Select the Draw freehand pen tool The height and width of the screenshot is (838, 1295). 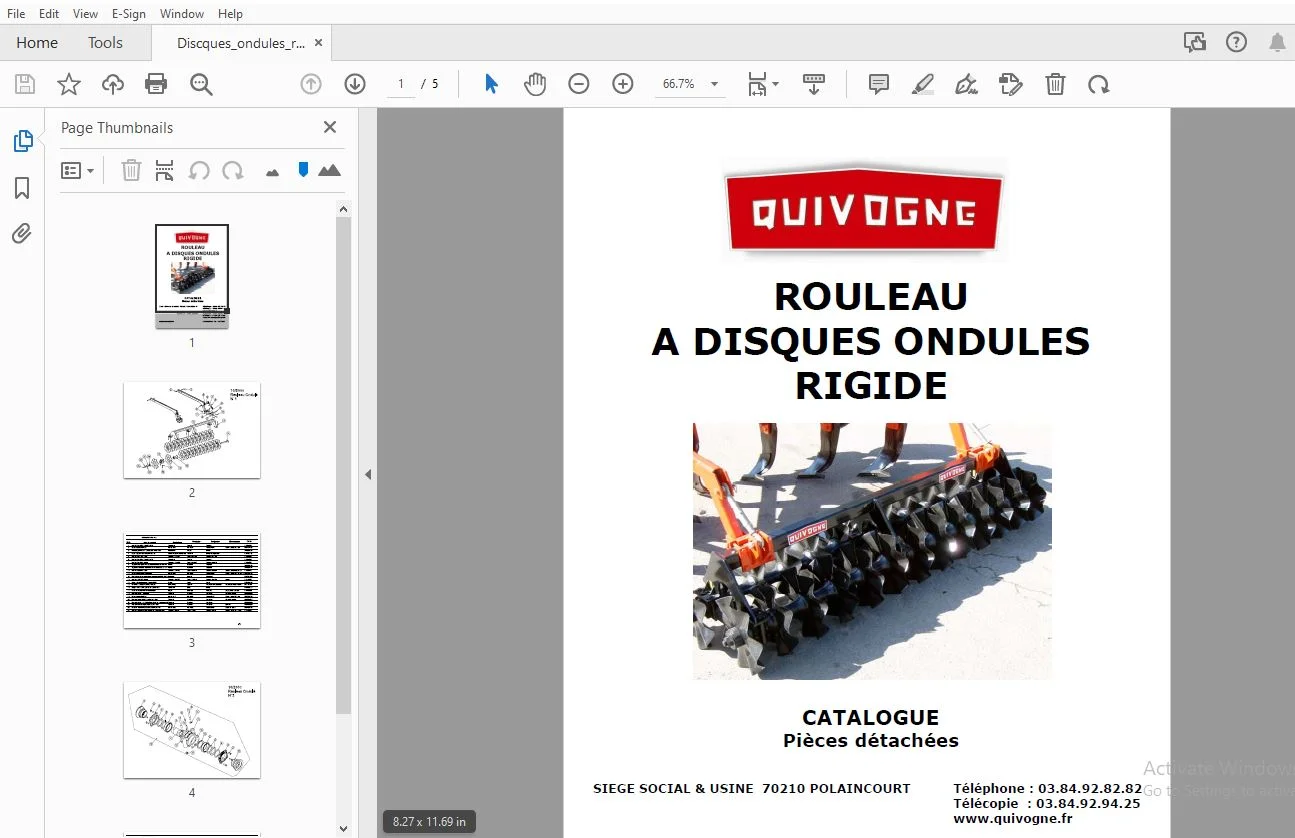pyautogui.click(x=967, y=84)
